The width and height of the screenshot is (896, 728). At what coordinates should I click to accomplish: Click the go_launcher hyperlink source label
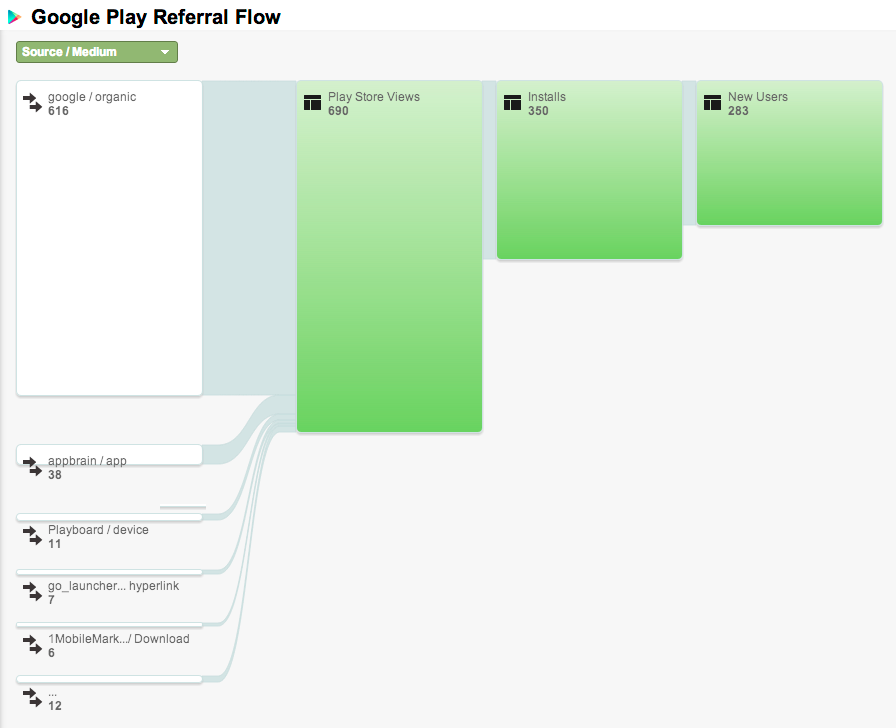113,586
